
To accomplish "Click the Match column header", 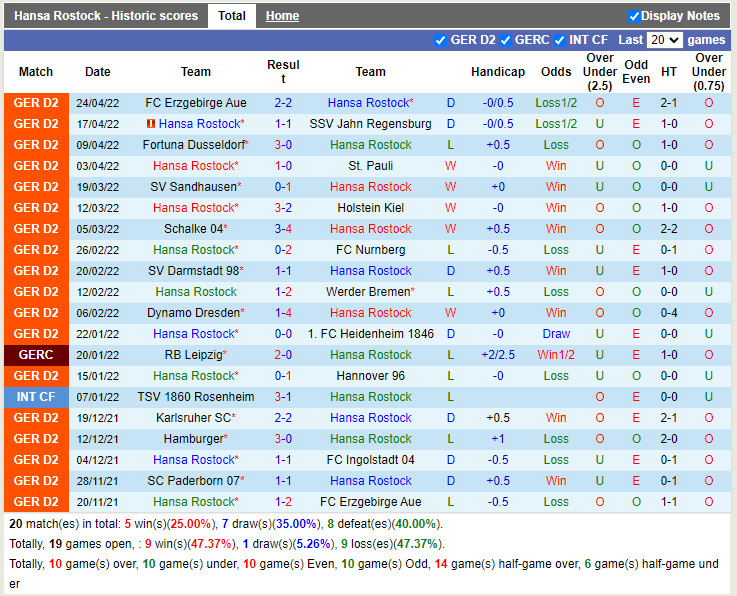I will click(36, 72).
